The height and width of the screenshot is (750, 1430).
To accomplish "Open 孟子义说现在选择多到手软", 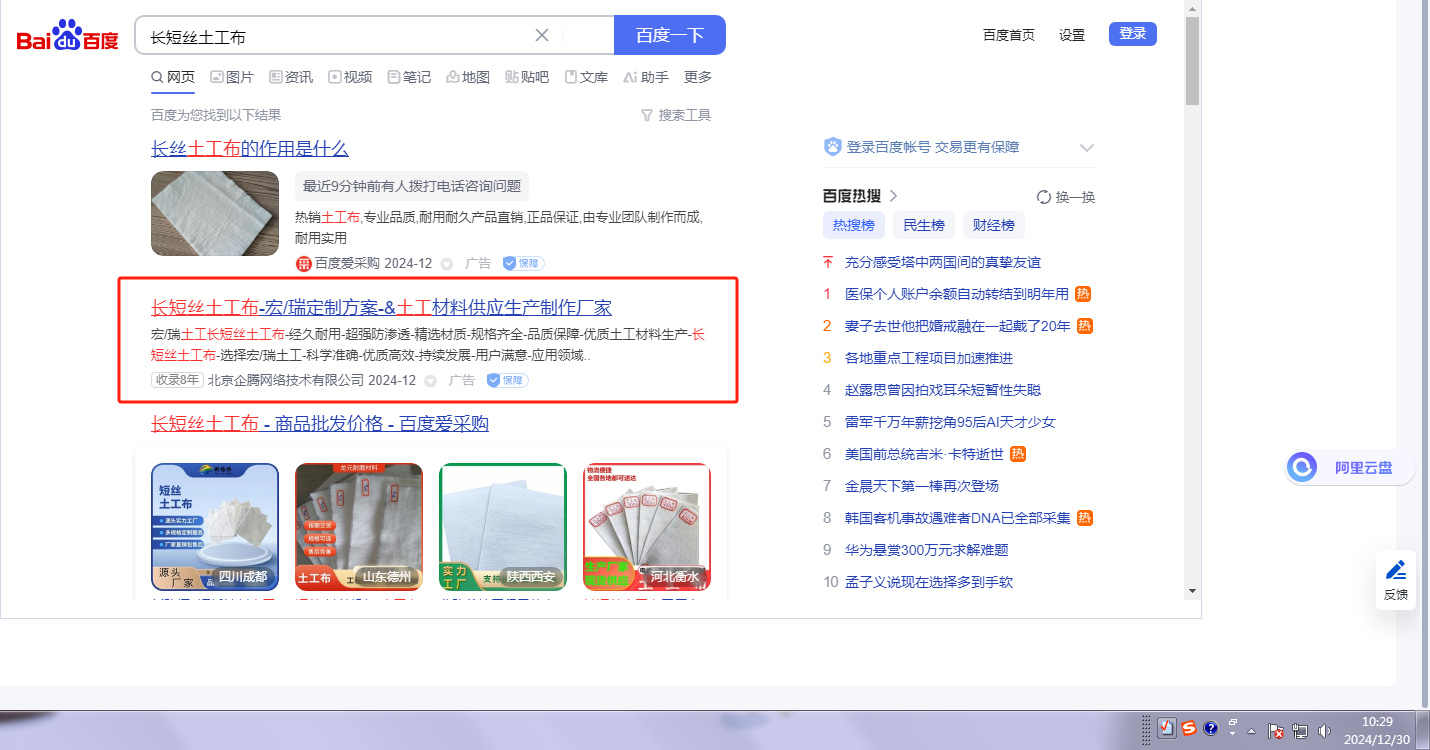I will coord(929,582).
